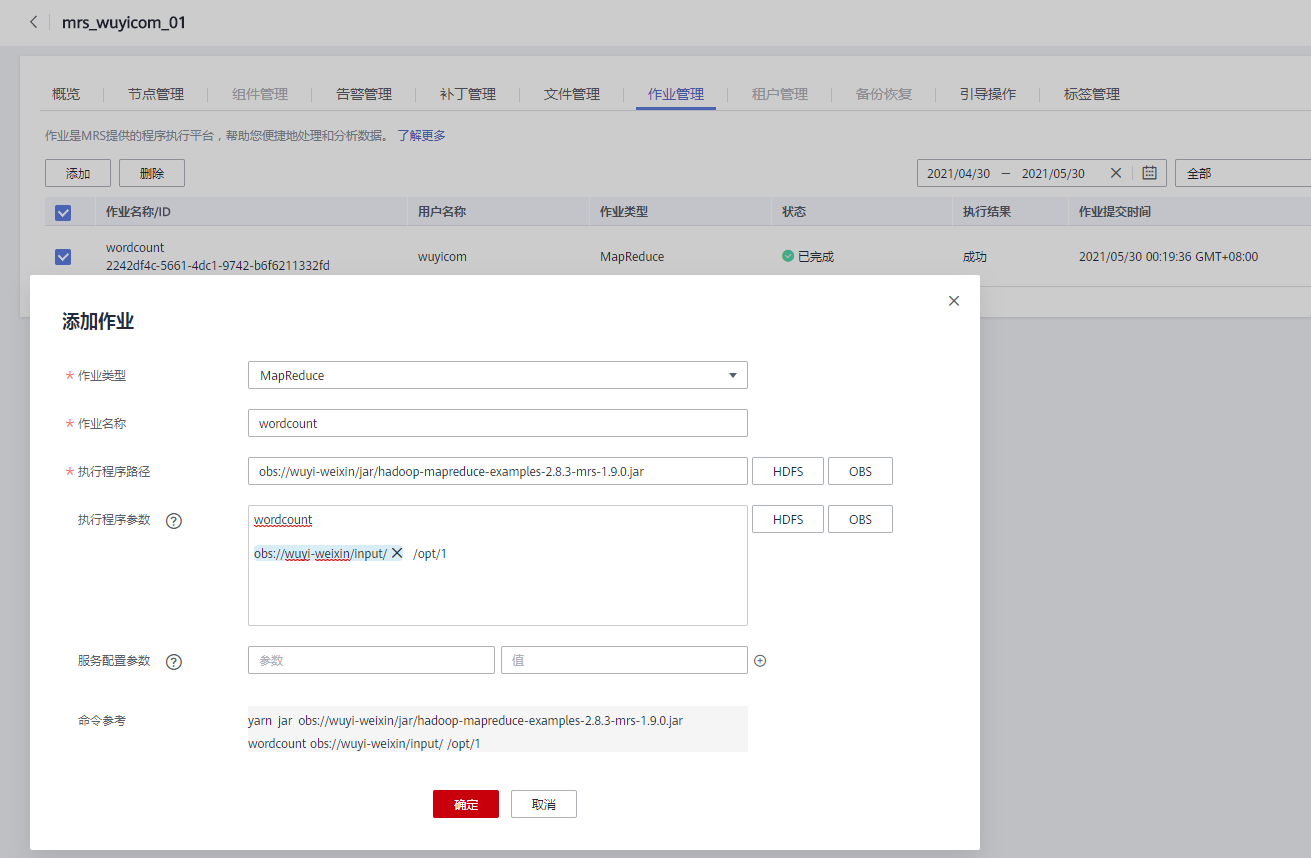Click the mrs_wuyicom_01 cluster title
Viewport: 1311px width, 858px height.
point(124,22)
